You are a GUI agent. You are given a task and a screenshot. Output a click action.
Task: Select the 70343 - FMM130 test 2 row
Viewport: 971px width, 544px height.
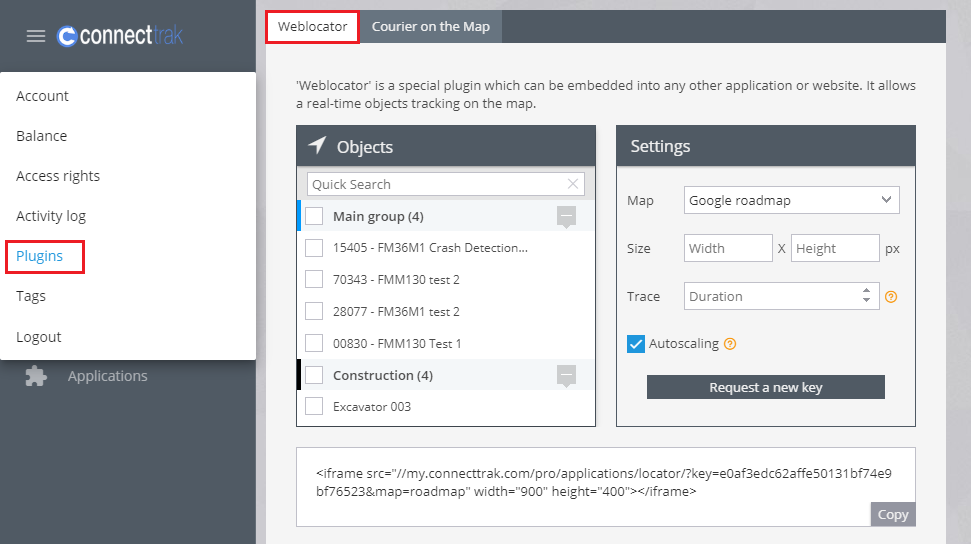[x=446, y=279]
